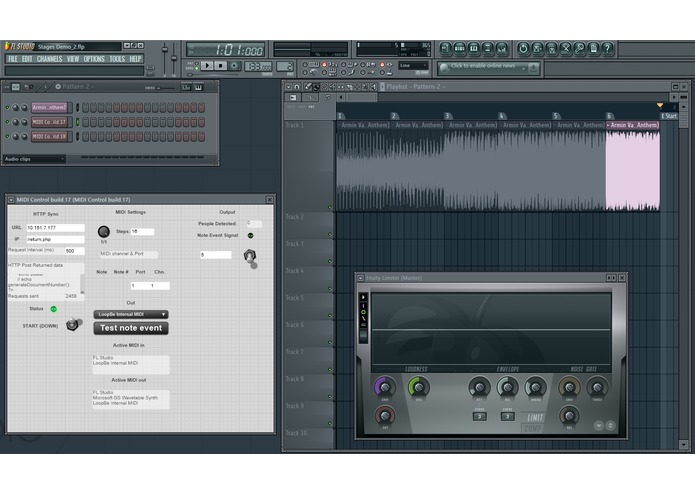The image size is (695, 494).
Task: Click the main pitch slider in the toolbar
Action: [x=174, y=59]
